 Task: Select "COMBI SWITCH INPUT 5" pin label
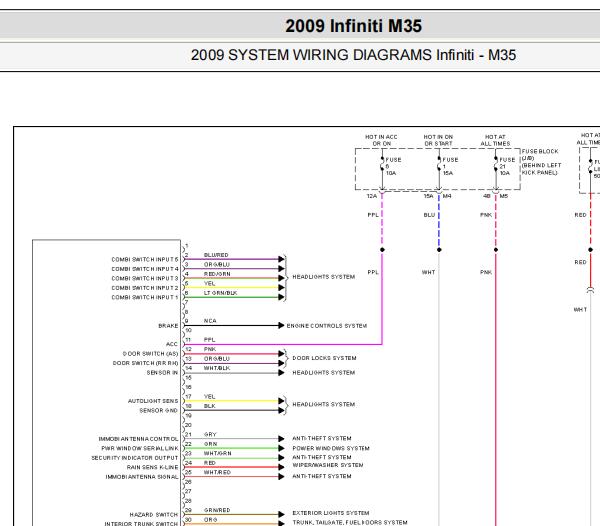pos(145,259)
